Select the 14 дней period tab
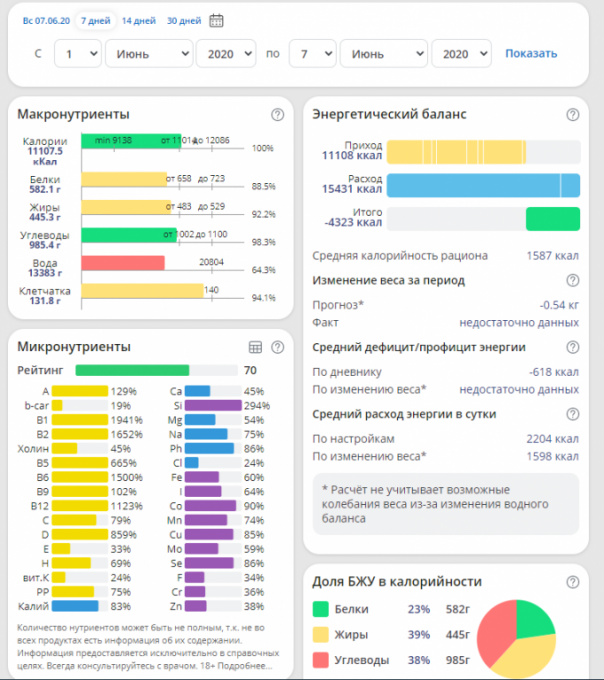 click(138, 20)
